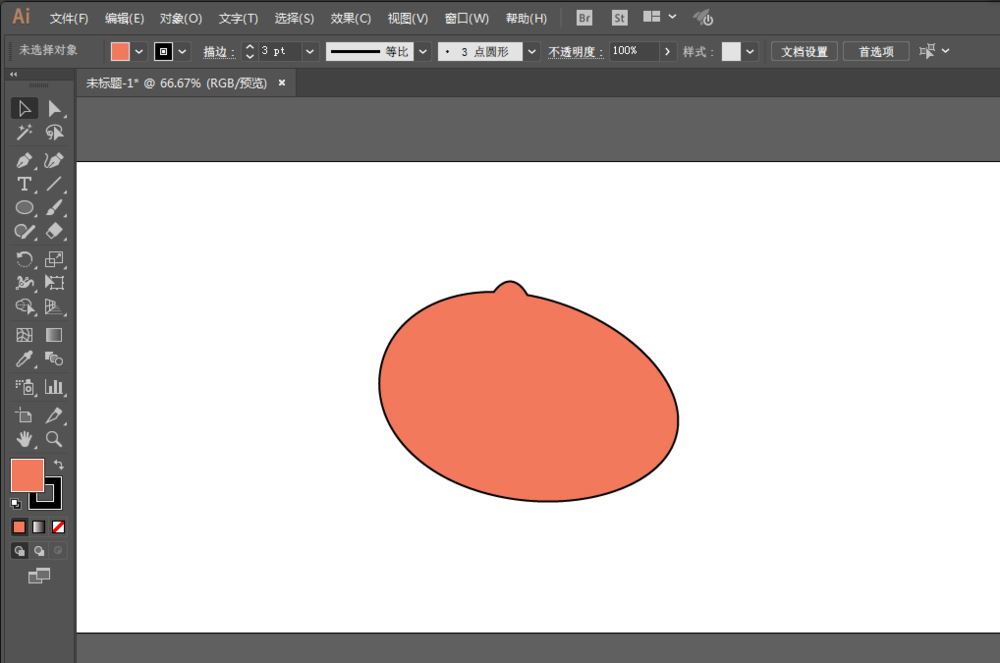Screen dimensions: 1000x663
Task: Choose the Ellipse shape tool
Action: [24, 208]
